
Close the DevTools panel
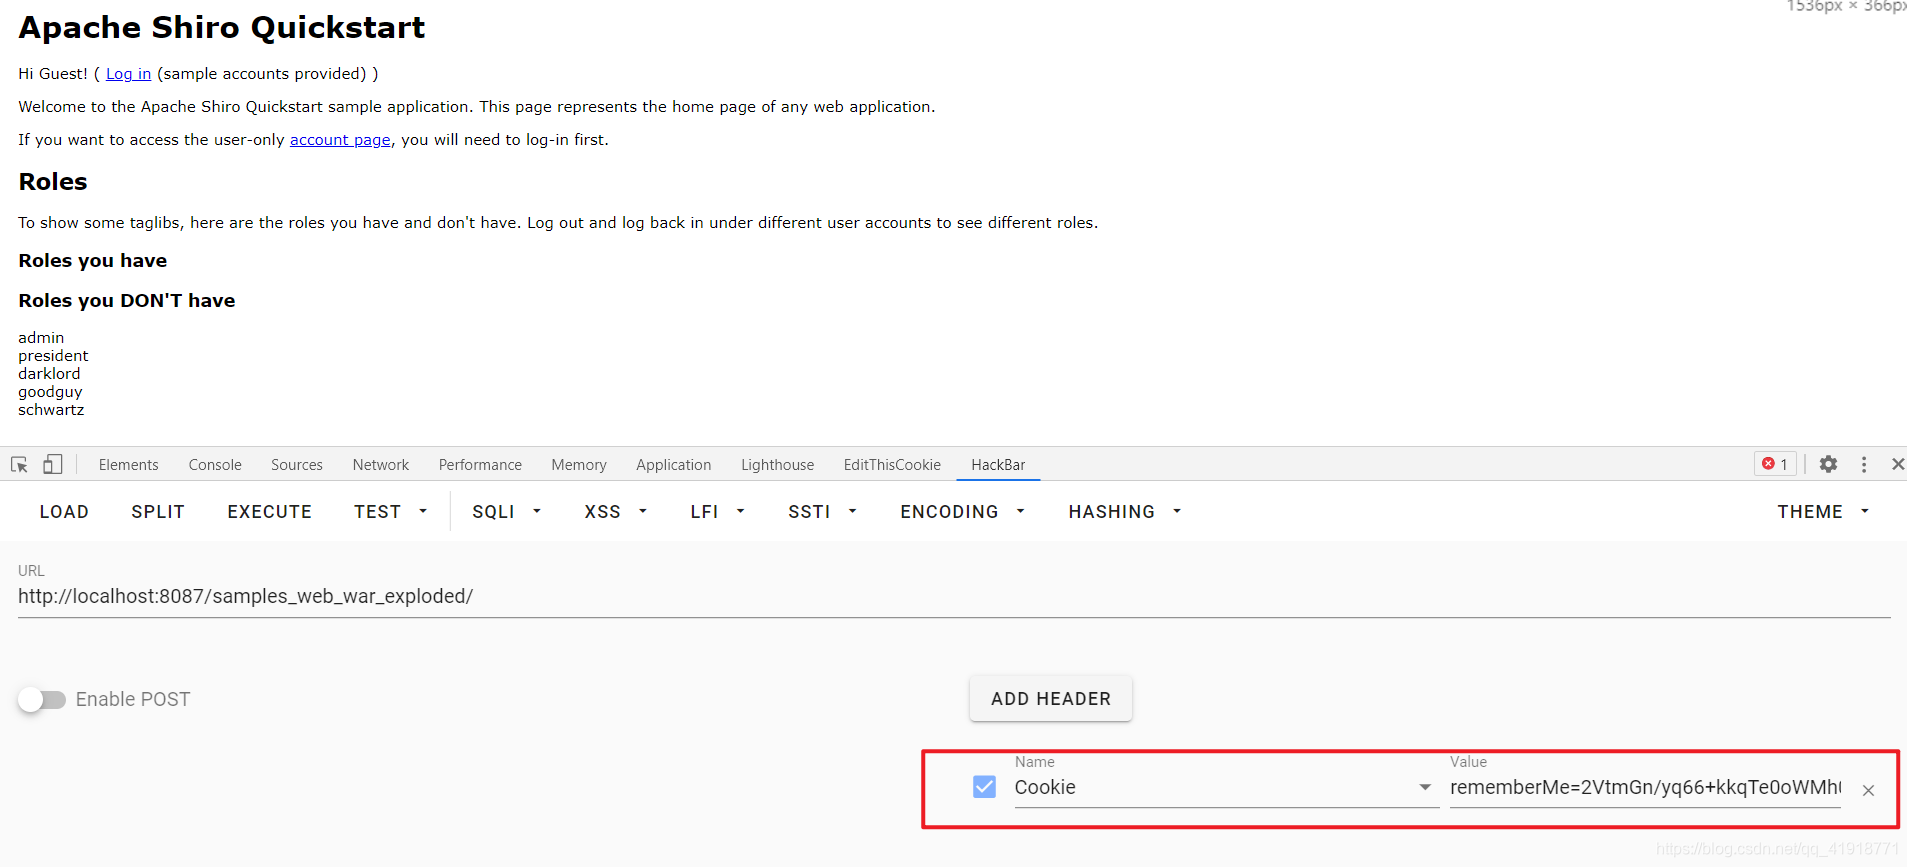click(x=1897, y=464)
